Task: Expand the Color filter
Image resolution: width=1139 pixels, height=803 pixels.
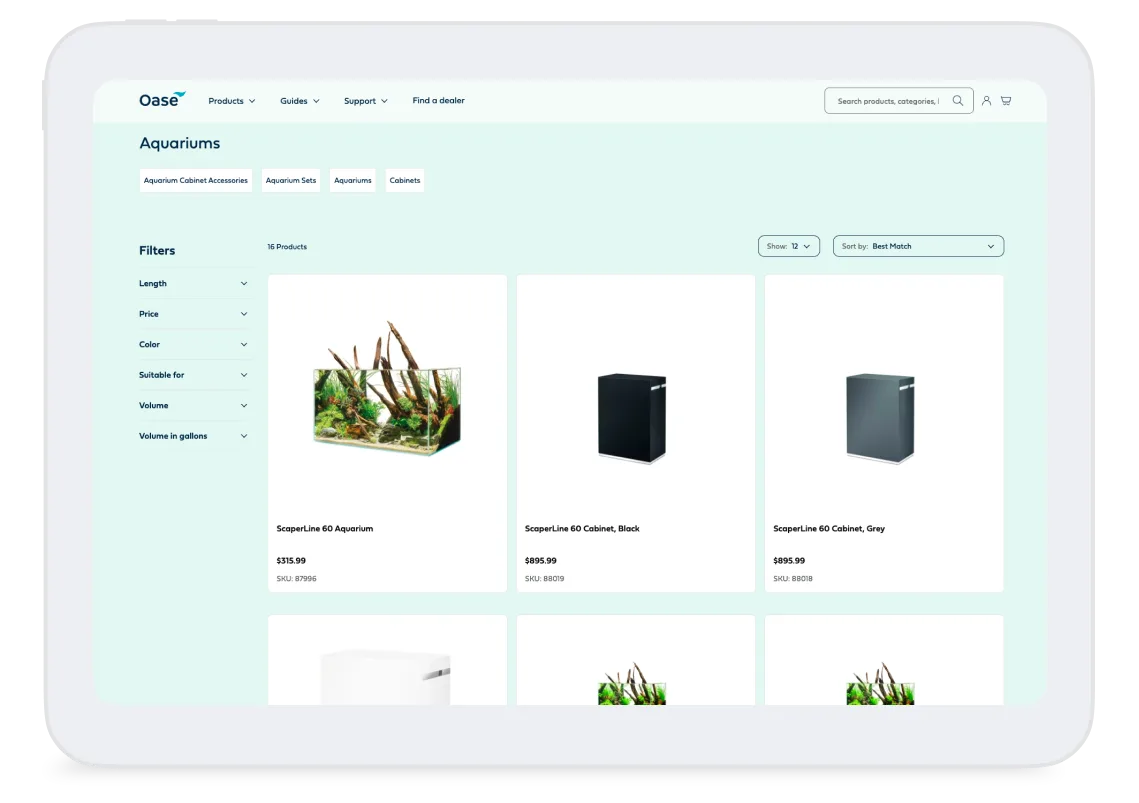Action: (x=193, y=344)
